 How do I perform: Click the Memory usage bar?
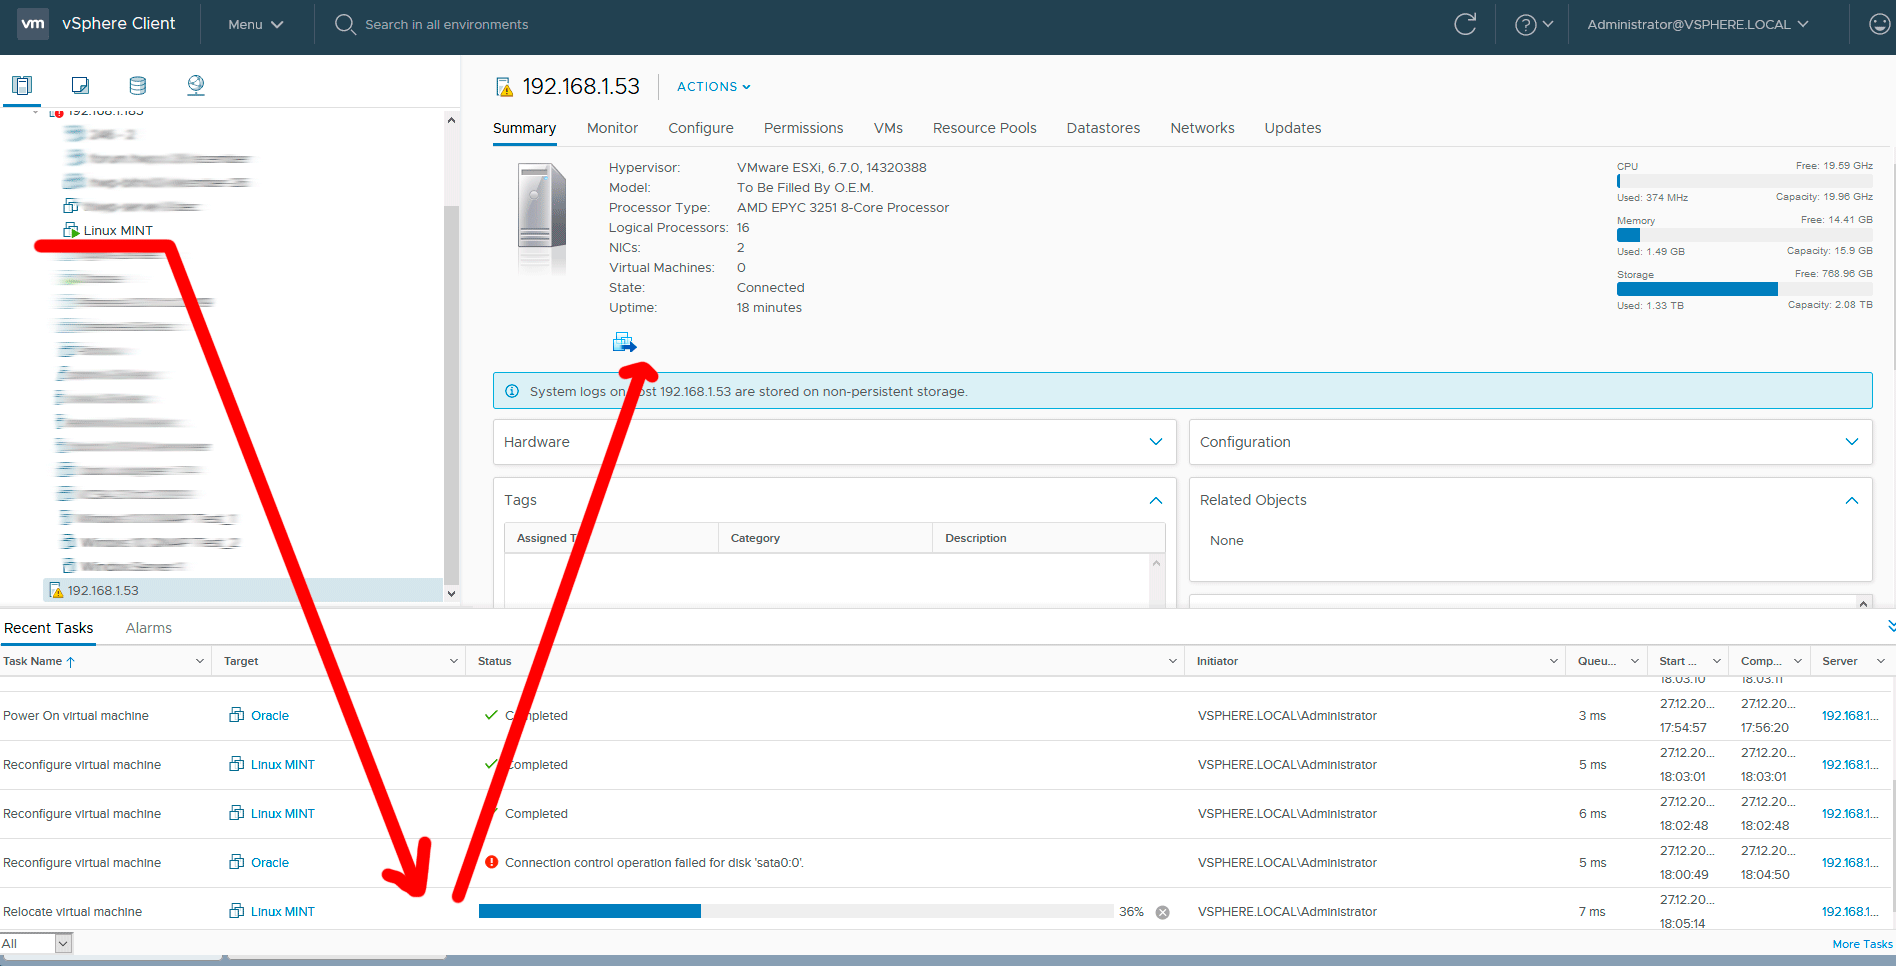[x=1744, y=235]
